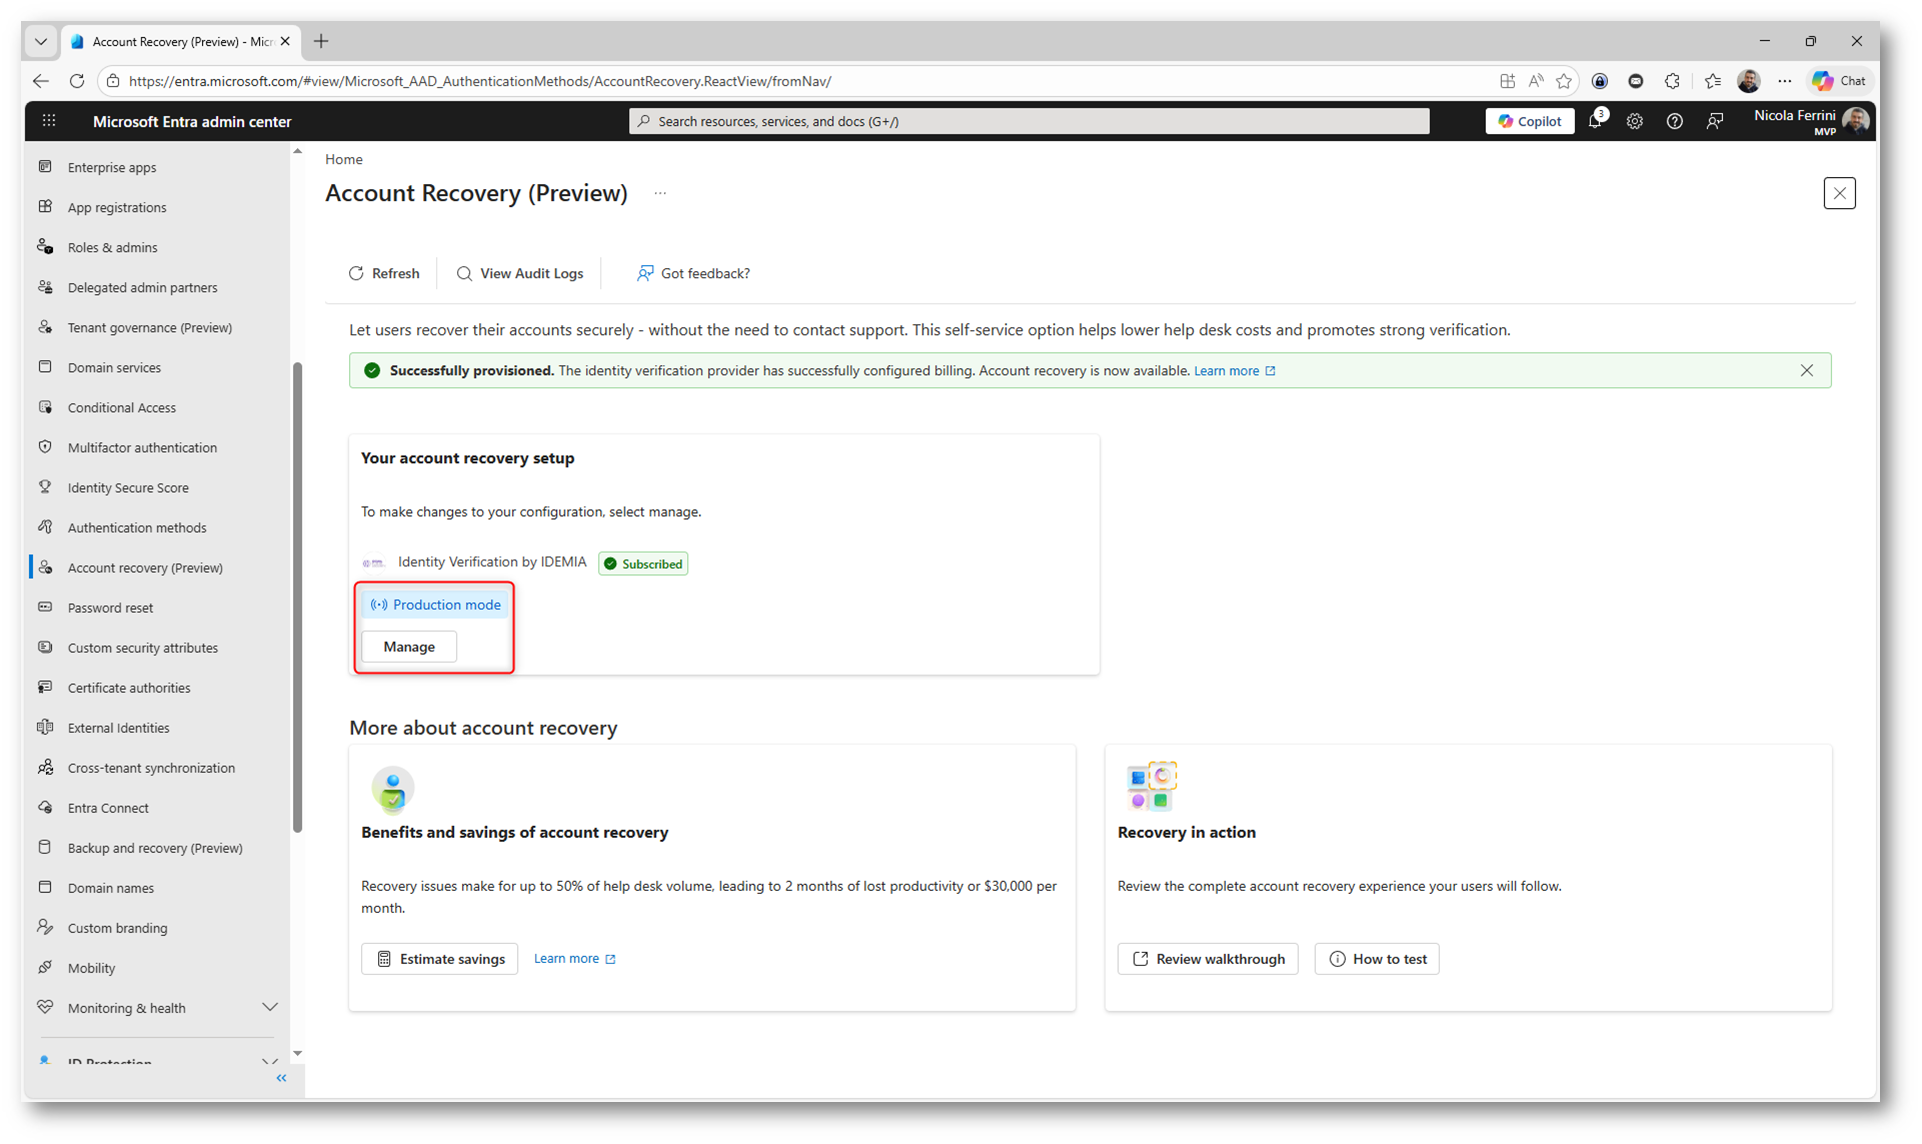Click the feedback icon in portal header
This screenshot has width=1922, height=1144.
[1714, 121]
